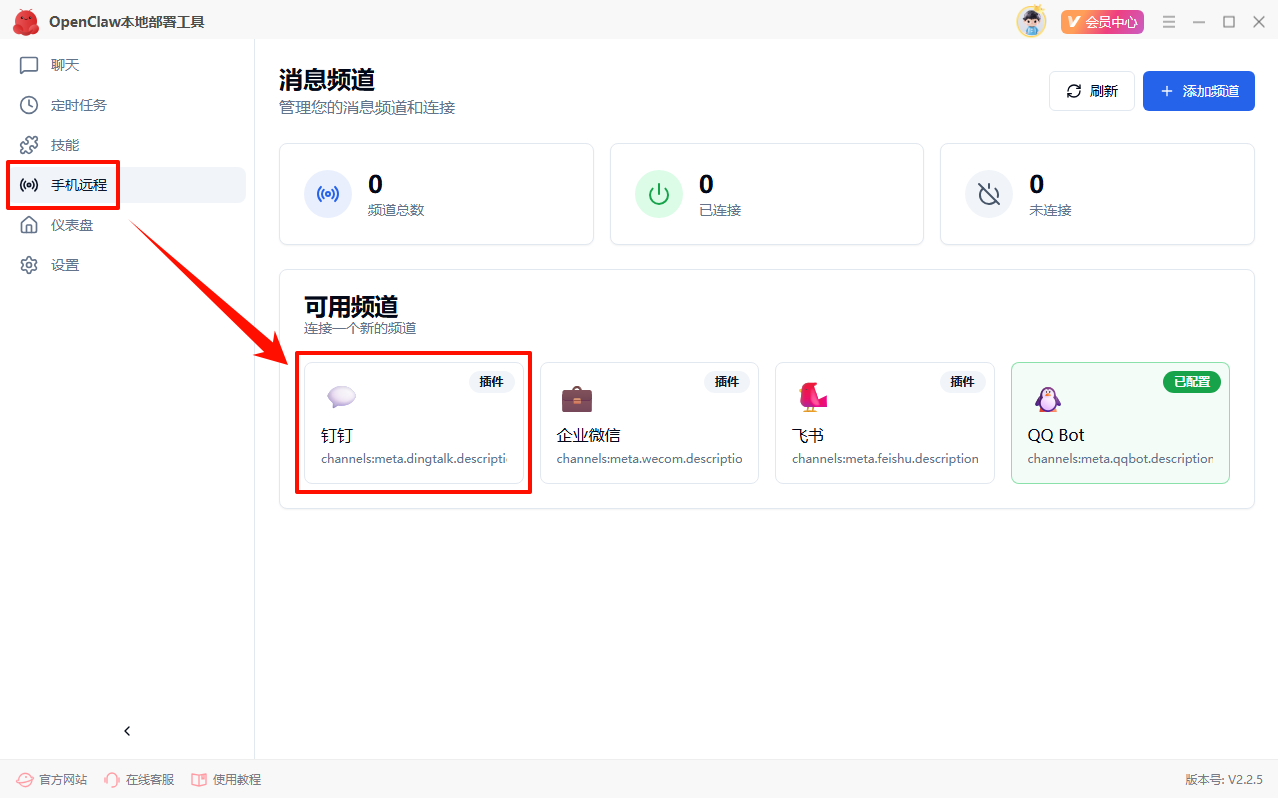
Task: Open the 聊天 chat sidebar item
Action: coord(64,65)
